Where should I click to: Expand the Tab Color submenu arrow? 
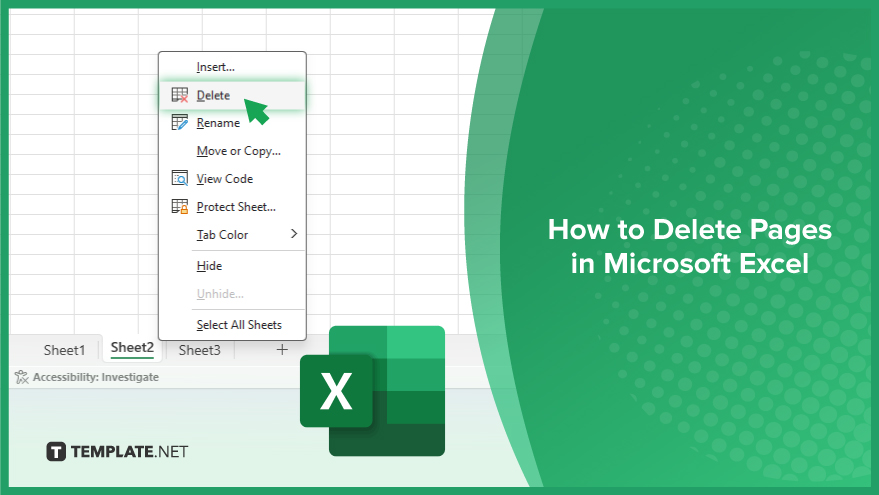(294, 234)
